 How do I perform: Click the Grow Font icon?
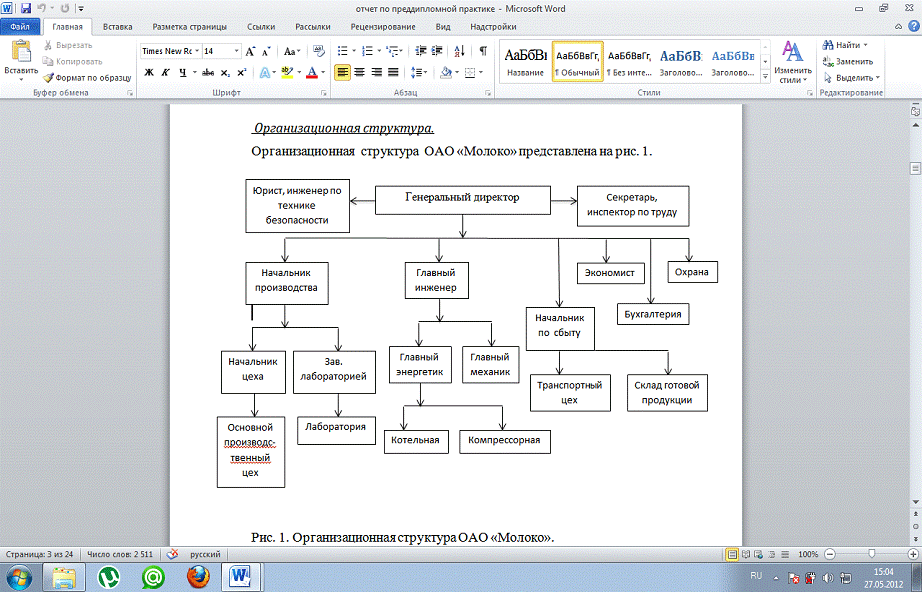click(252, 50)
